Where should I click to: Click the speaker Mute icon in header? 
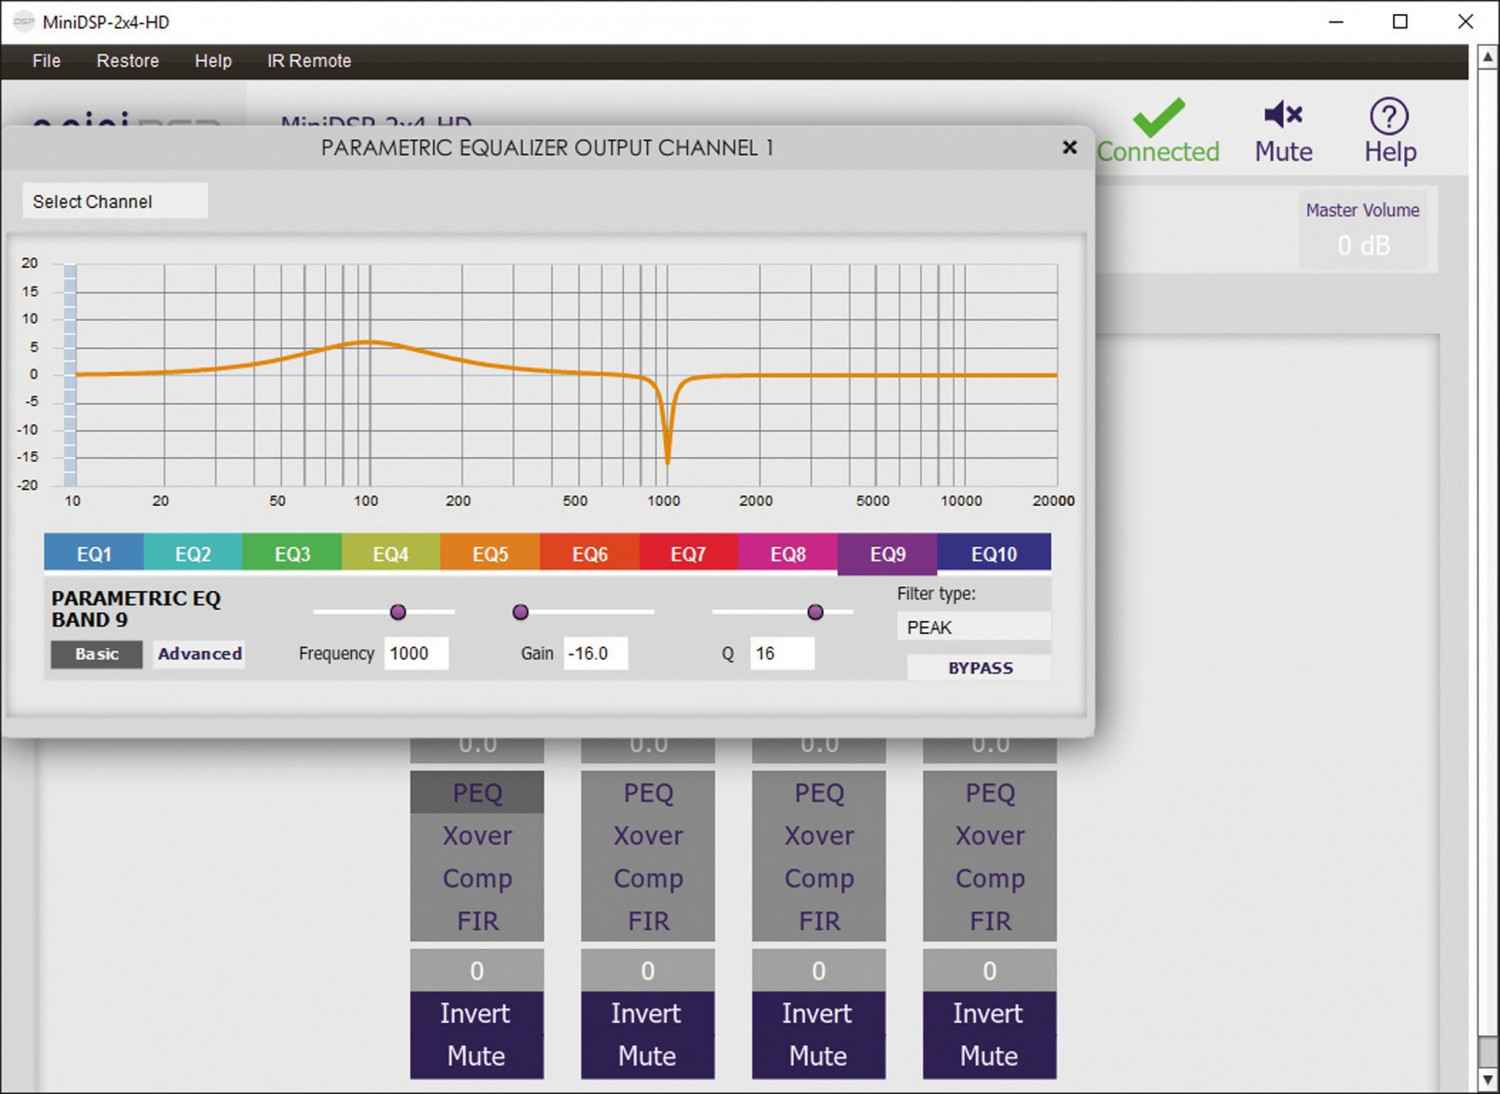(1283, 115)
